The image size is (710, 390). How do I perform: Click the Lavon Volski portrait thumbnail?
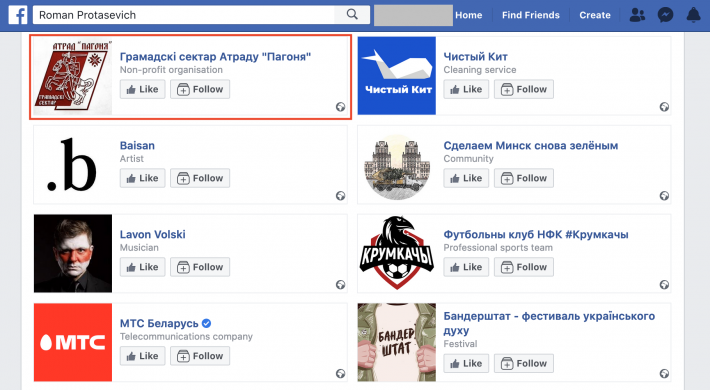(73, 253)
